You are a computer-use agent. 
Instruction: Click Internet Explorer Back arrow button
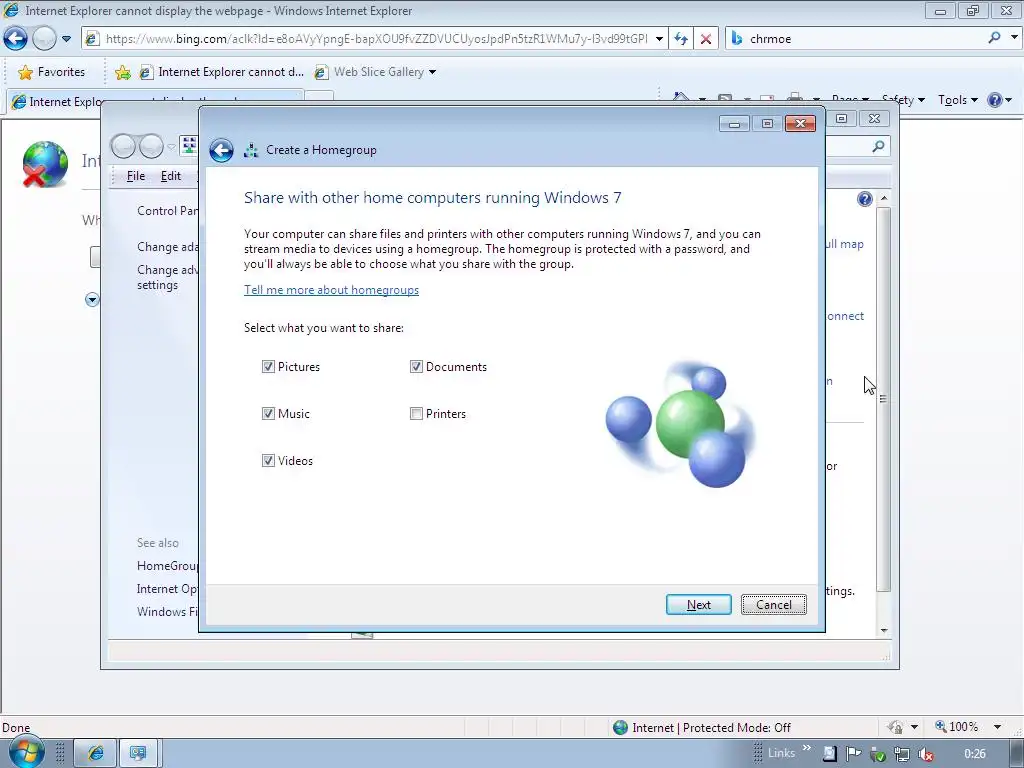pos(15,39)
